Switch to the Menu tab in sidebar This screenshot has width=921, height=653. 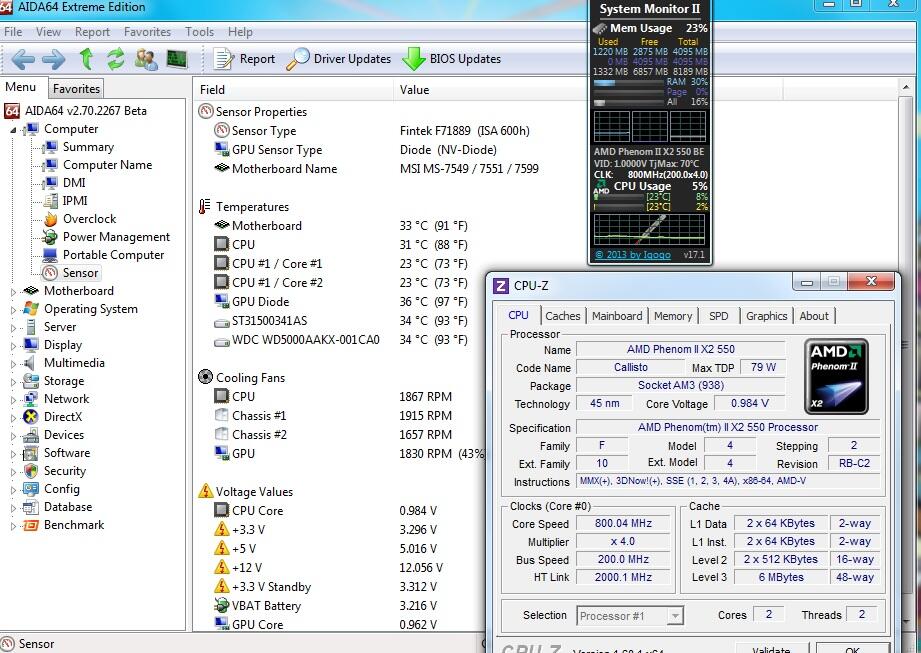pyautogui.click(x=21, y=87)
